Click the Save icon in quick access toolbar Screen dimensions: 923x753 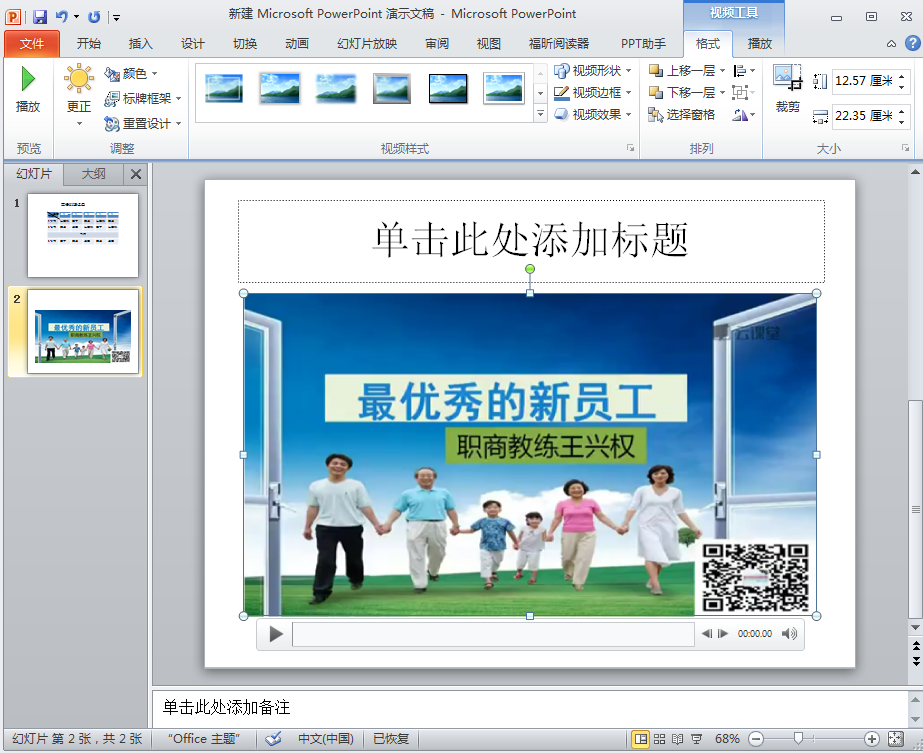point(40,16)
